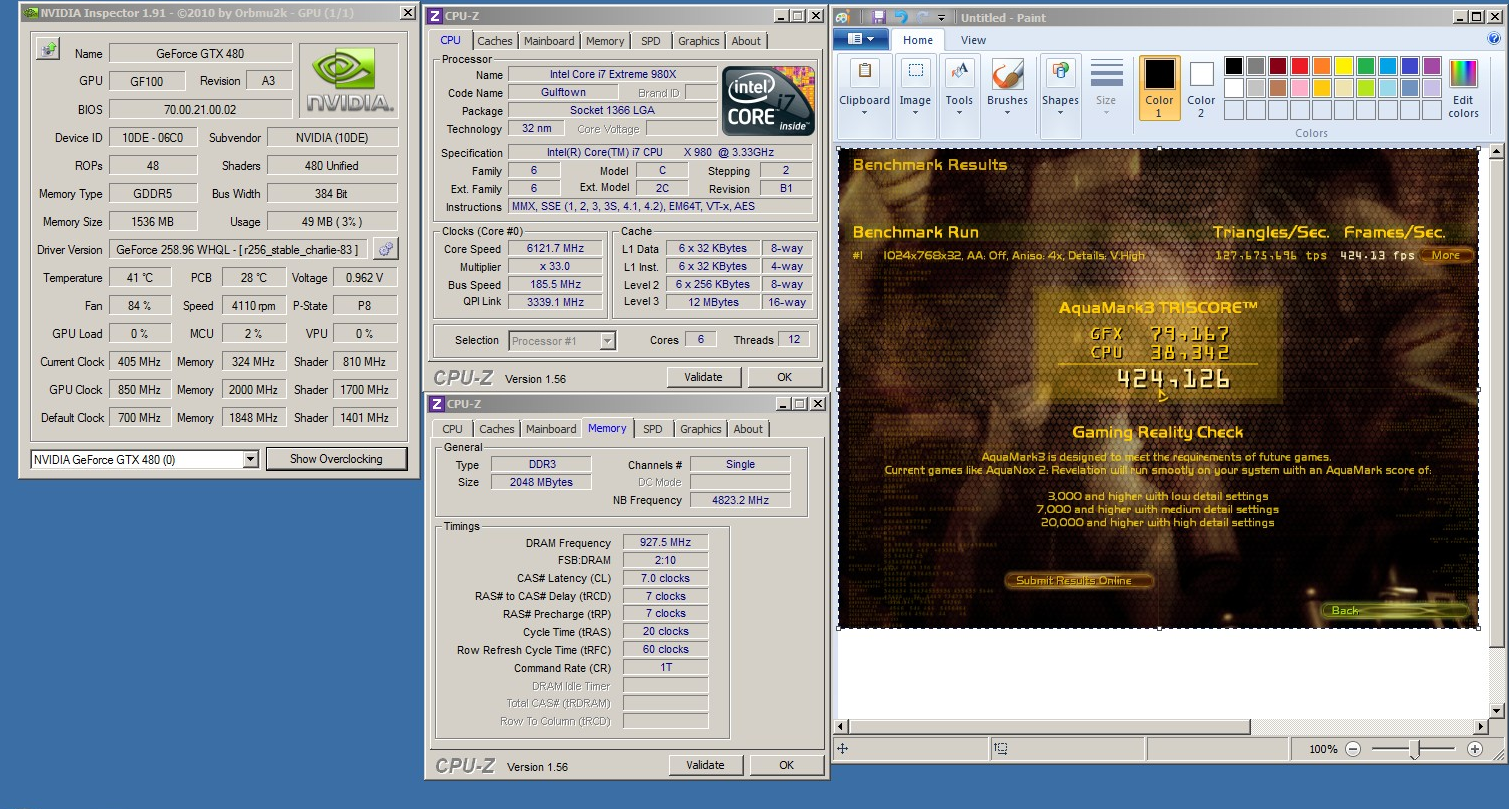1509x809 pixels.
Task: Open Caches tab in upper CPU-Z window
Action: [x=494, y=41]
